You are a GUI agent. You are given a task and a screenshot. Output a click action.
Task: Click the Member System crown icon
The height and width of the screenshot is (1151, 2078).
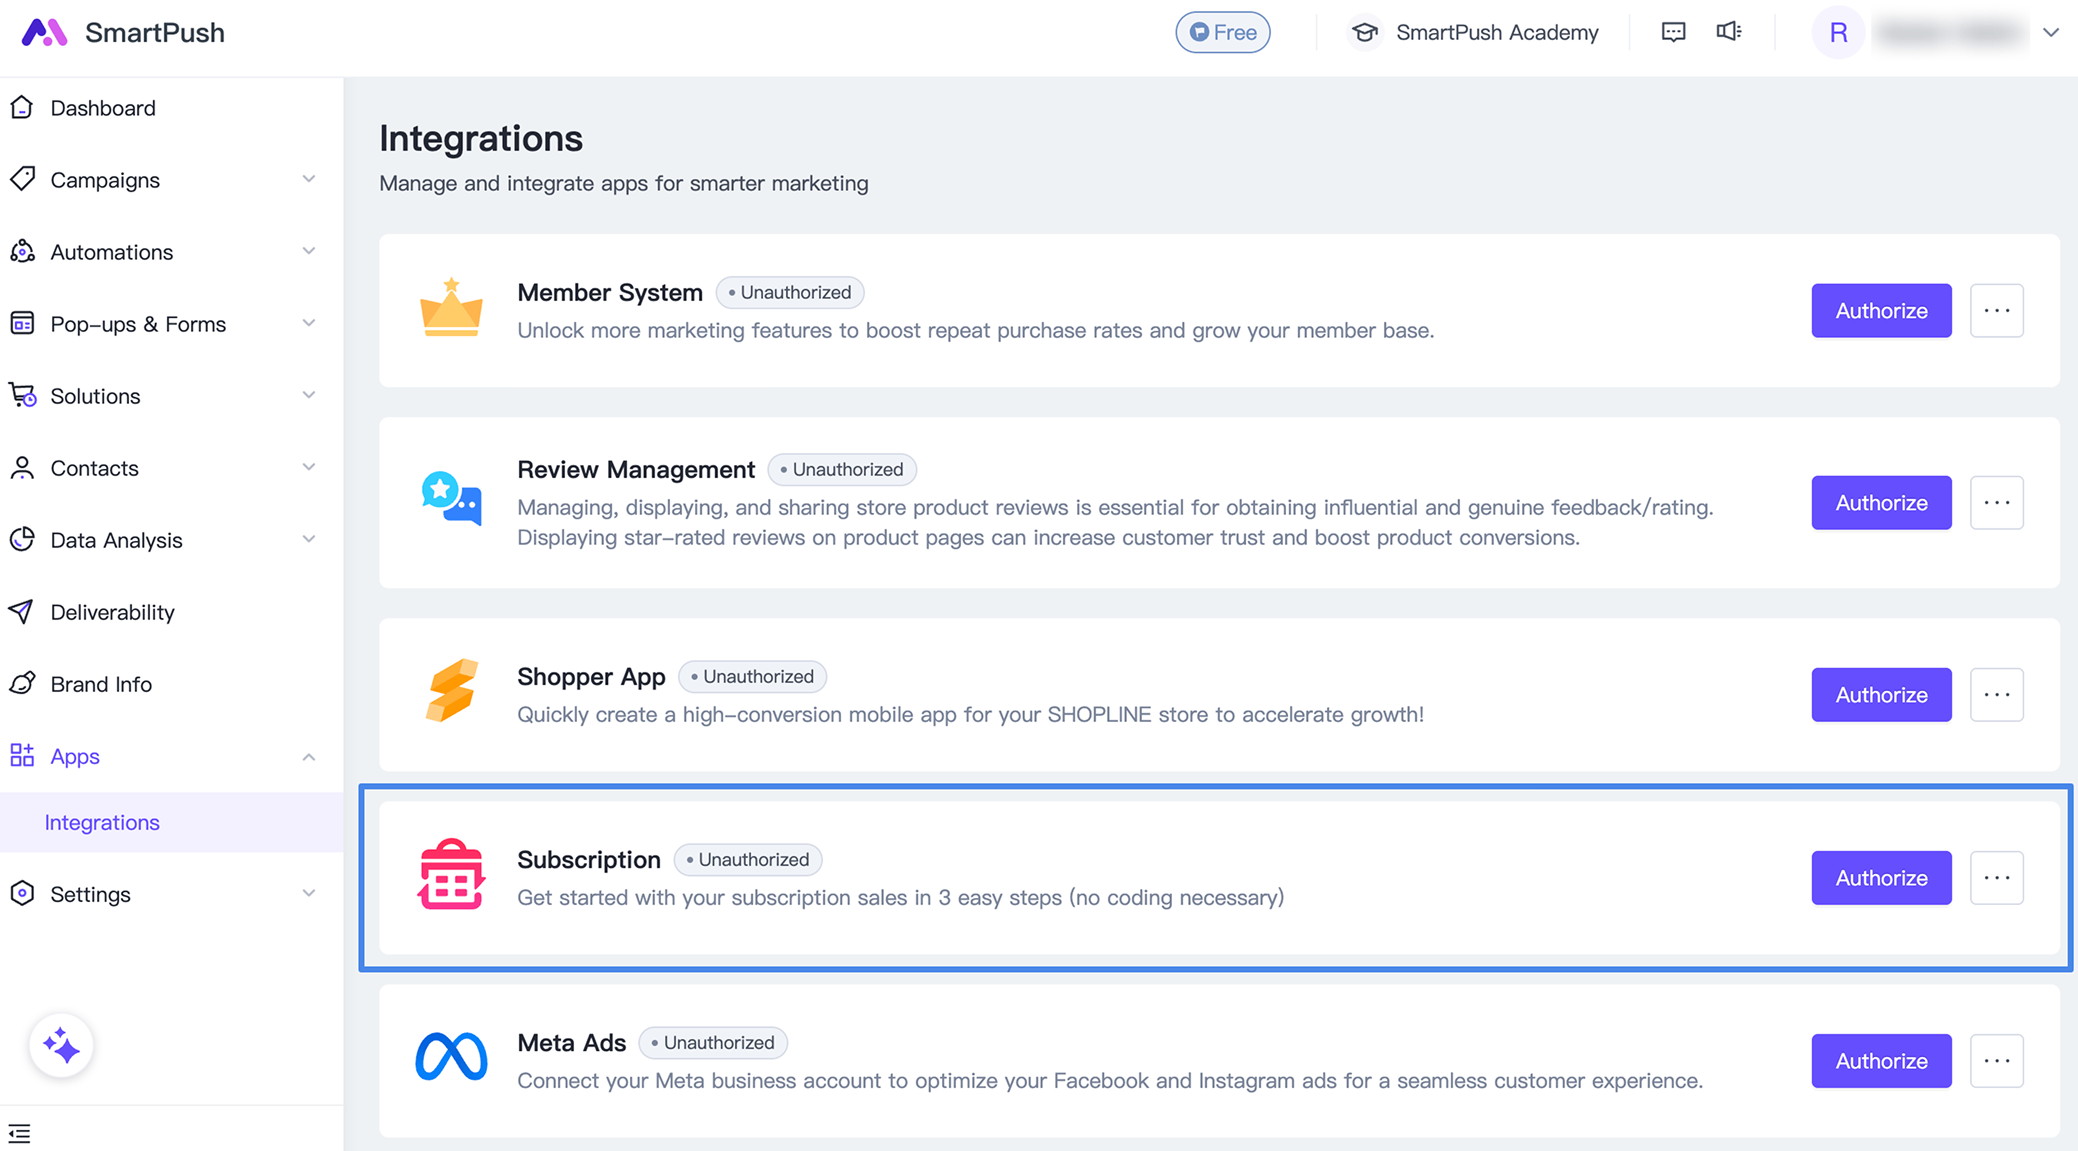(451, 307)
